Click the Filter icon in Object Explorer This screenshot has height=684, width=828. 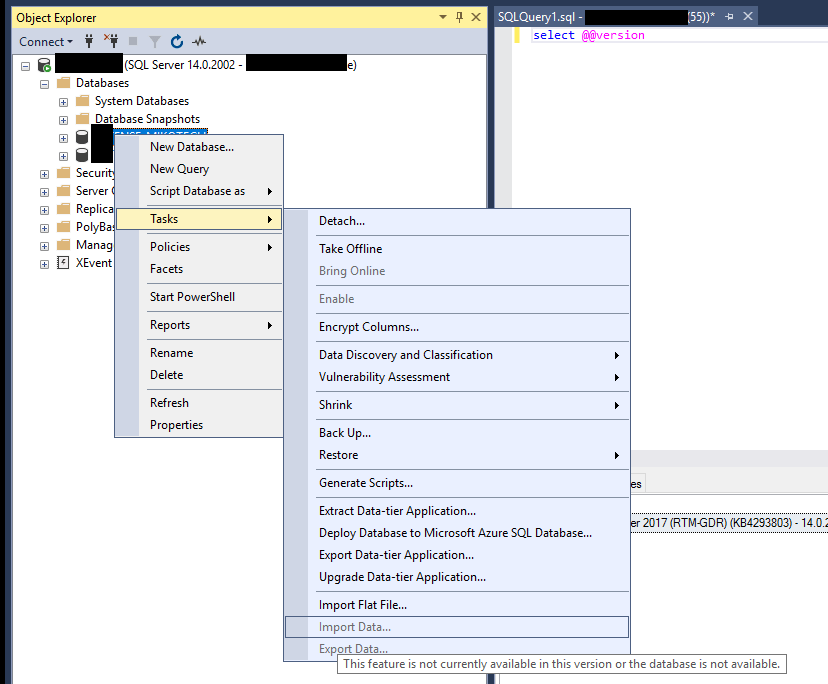155,41
